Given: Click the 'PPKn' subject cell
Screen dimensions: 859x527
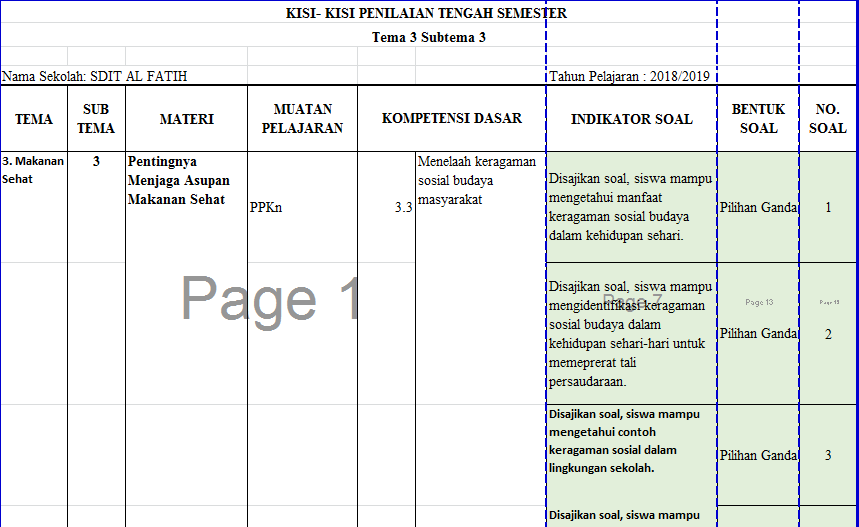Looking at the screenshot, I should click(x=302, y=207).
